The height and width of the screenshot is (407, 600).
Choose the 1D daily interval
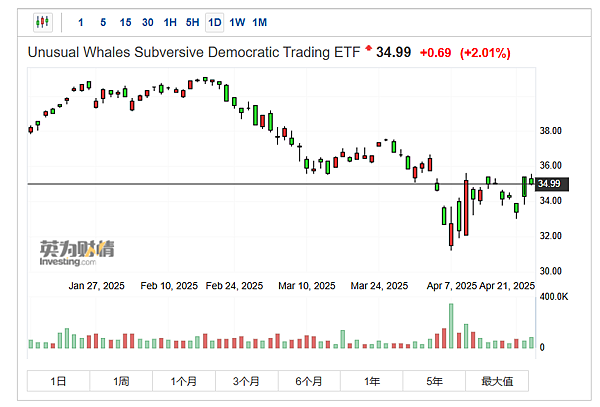tap(215, 23)
